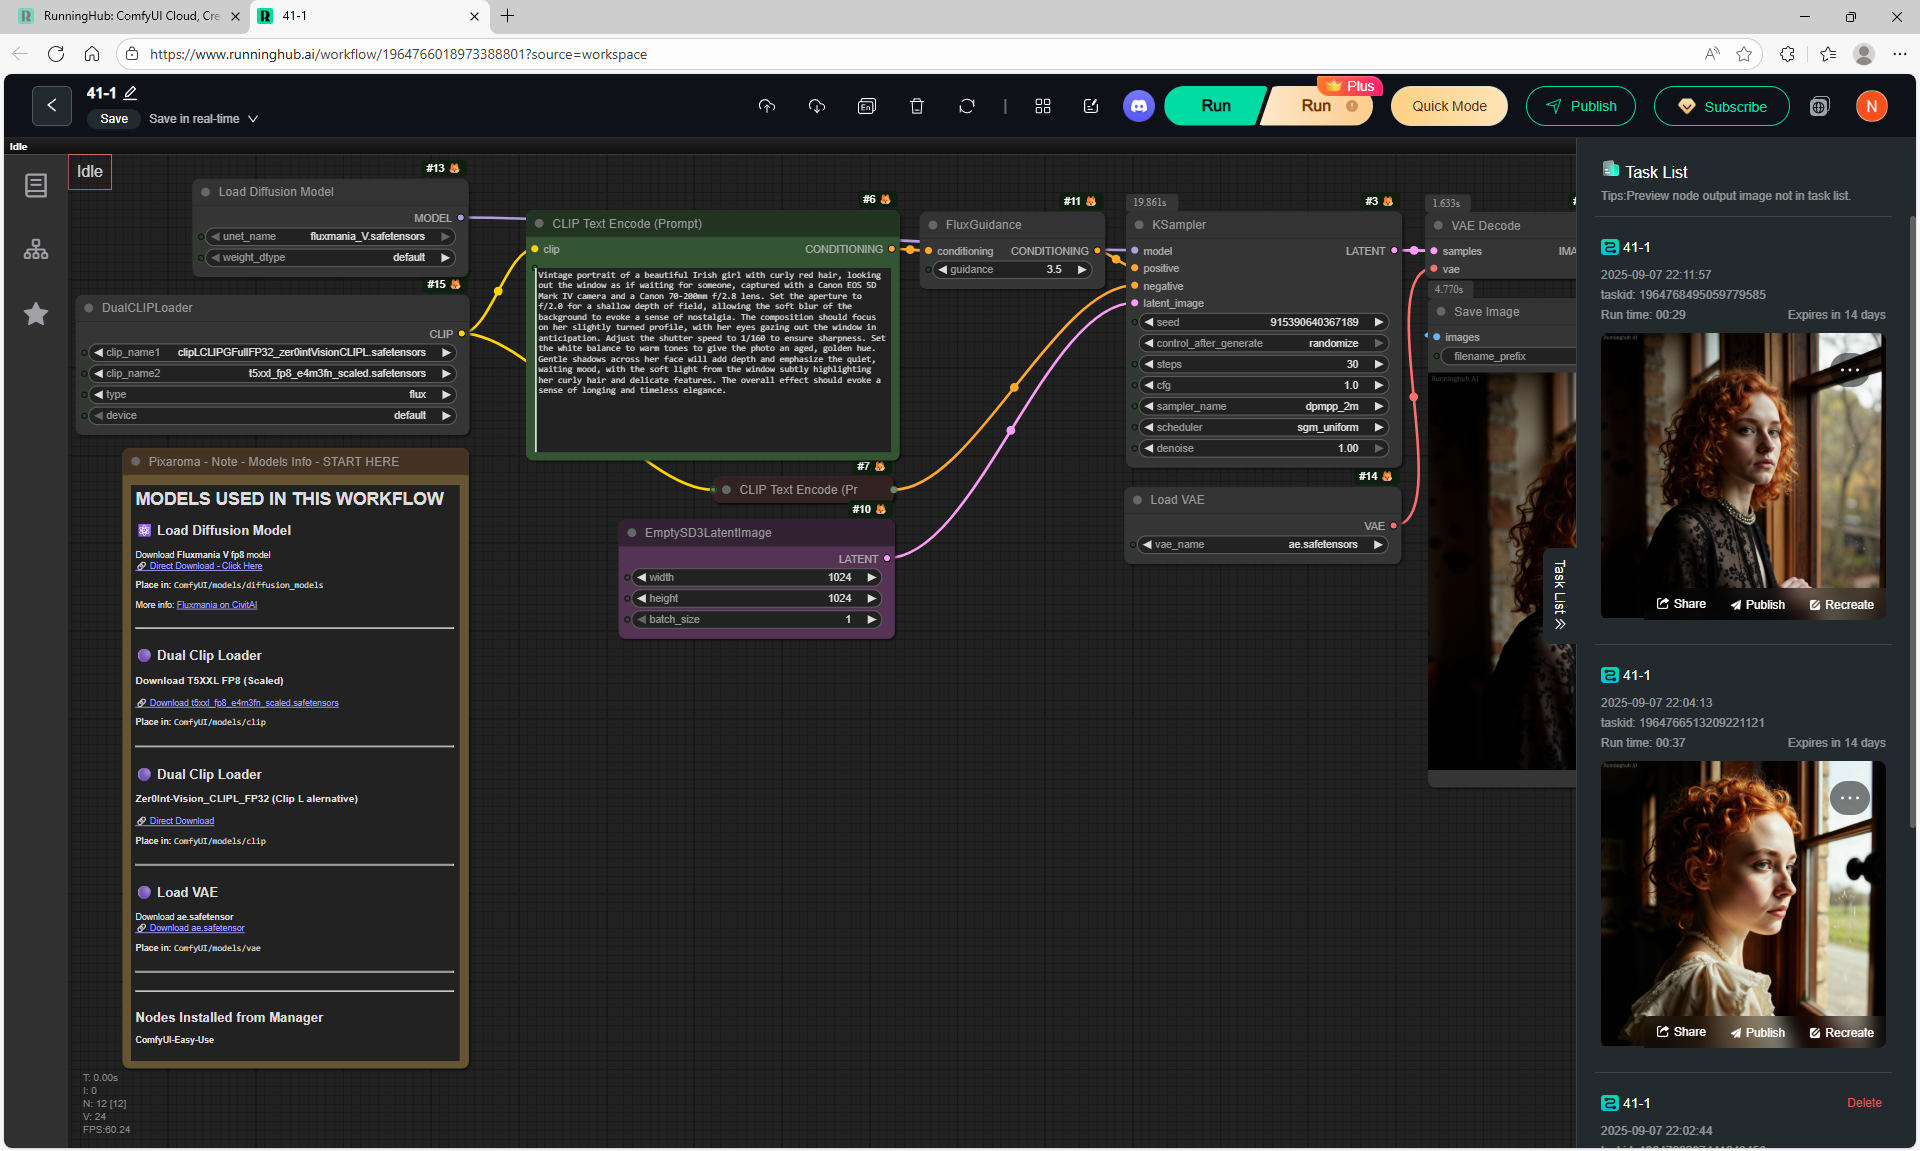Toggle the KSampler node collapse dot
Viewport: 1920px width, 1151px height.
pyautogui.click(x=1138, y=225)
